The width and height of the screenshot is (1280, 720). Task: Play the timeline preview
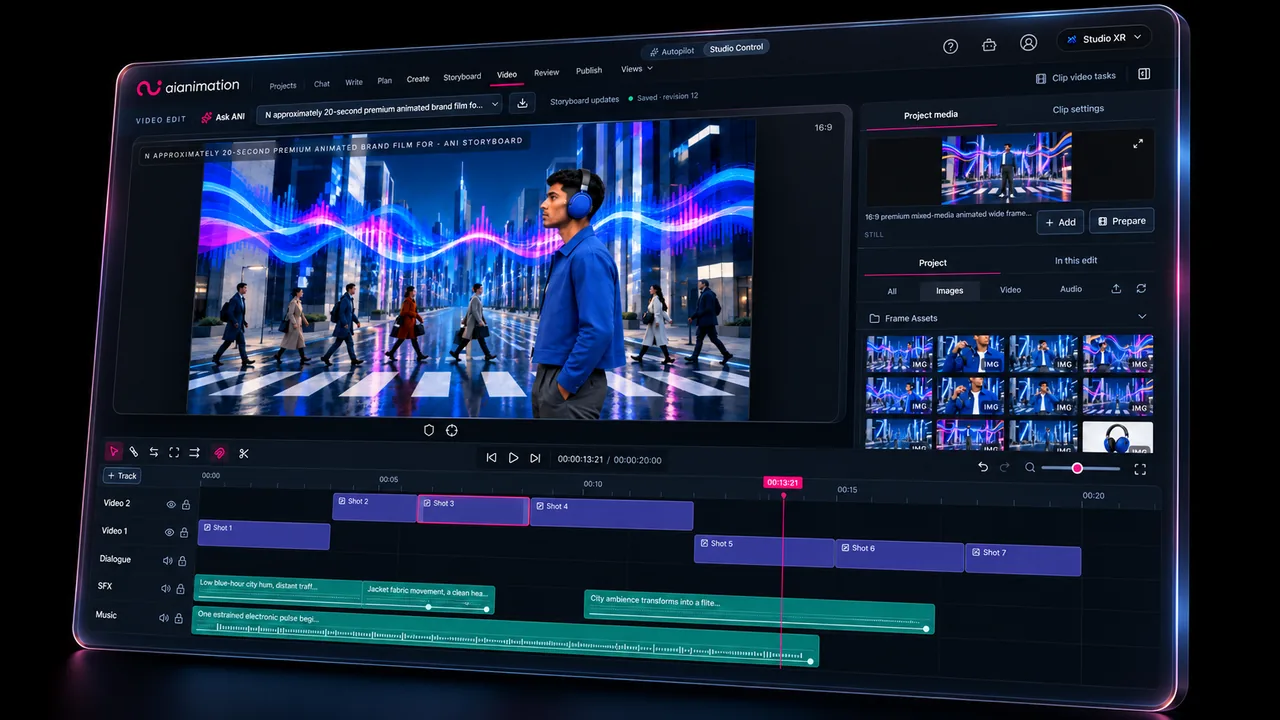[513, 458]
